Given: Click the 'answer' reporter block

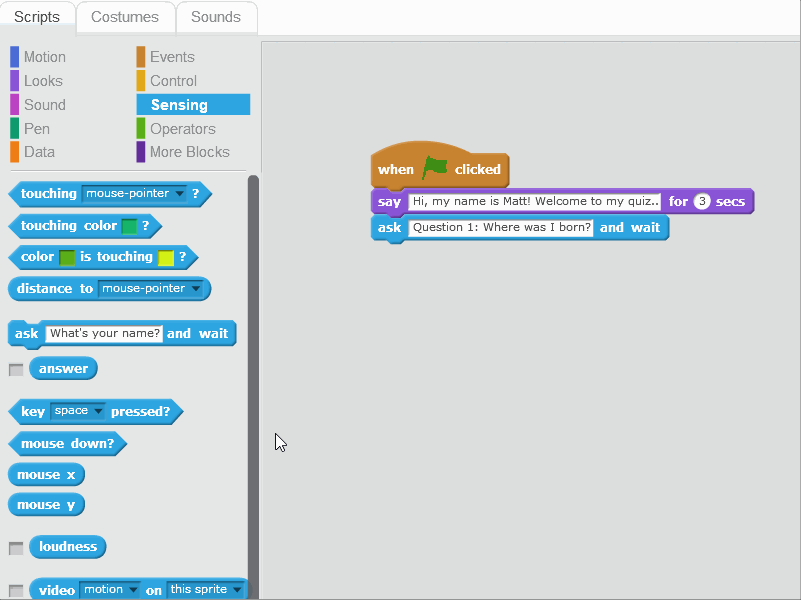Looking at the screenshot, I should click(x=63, y=369).
